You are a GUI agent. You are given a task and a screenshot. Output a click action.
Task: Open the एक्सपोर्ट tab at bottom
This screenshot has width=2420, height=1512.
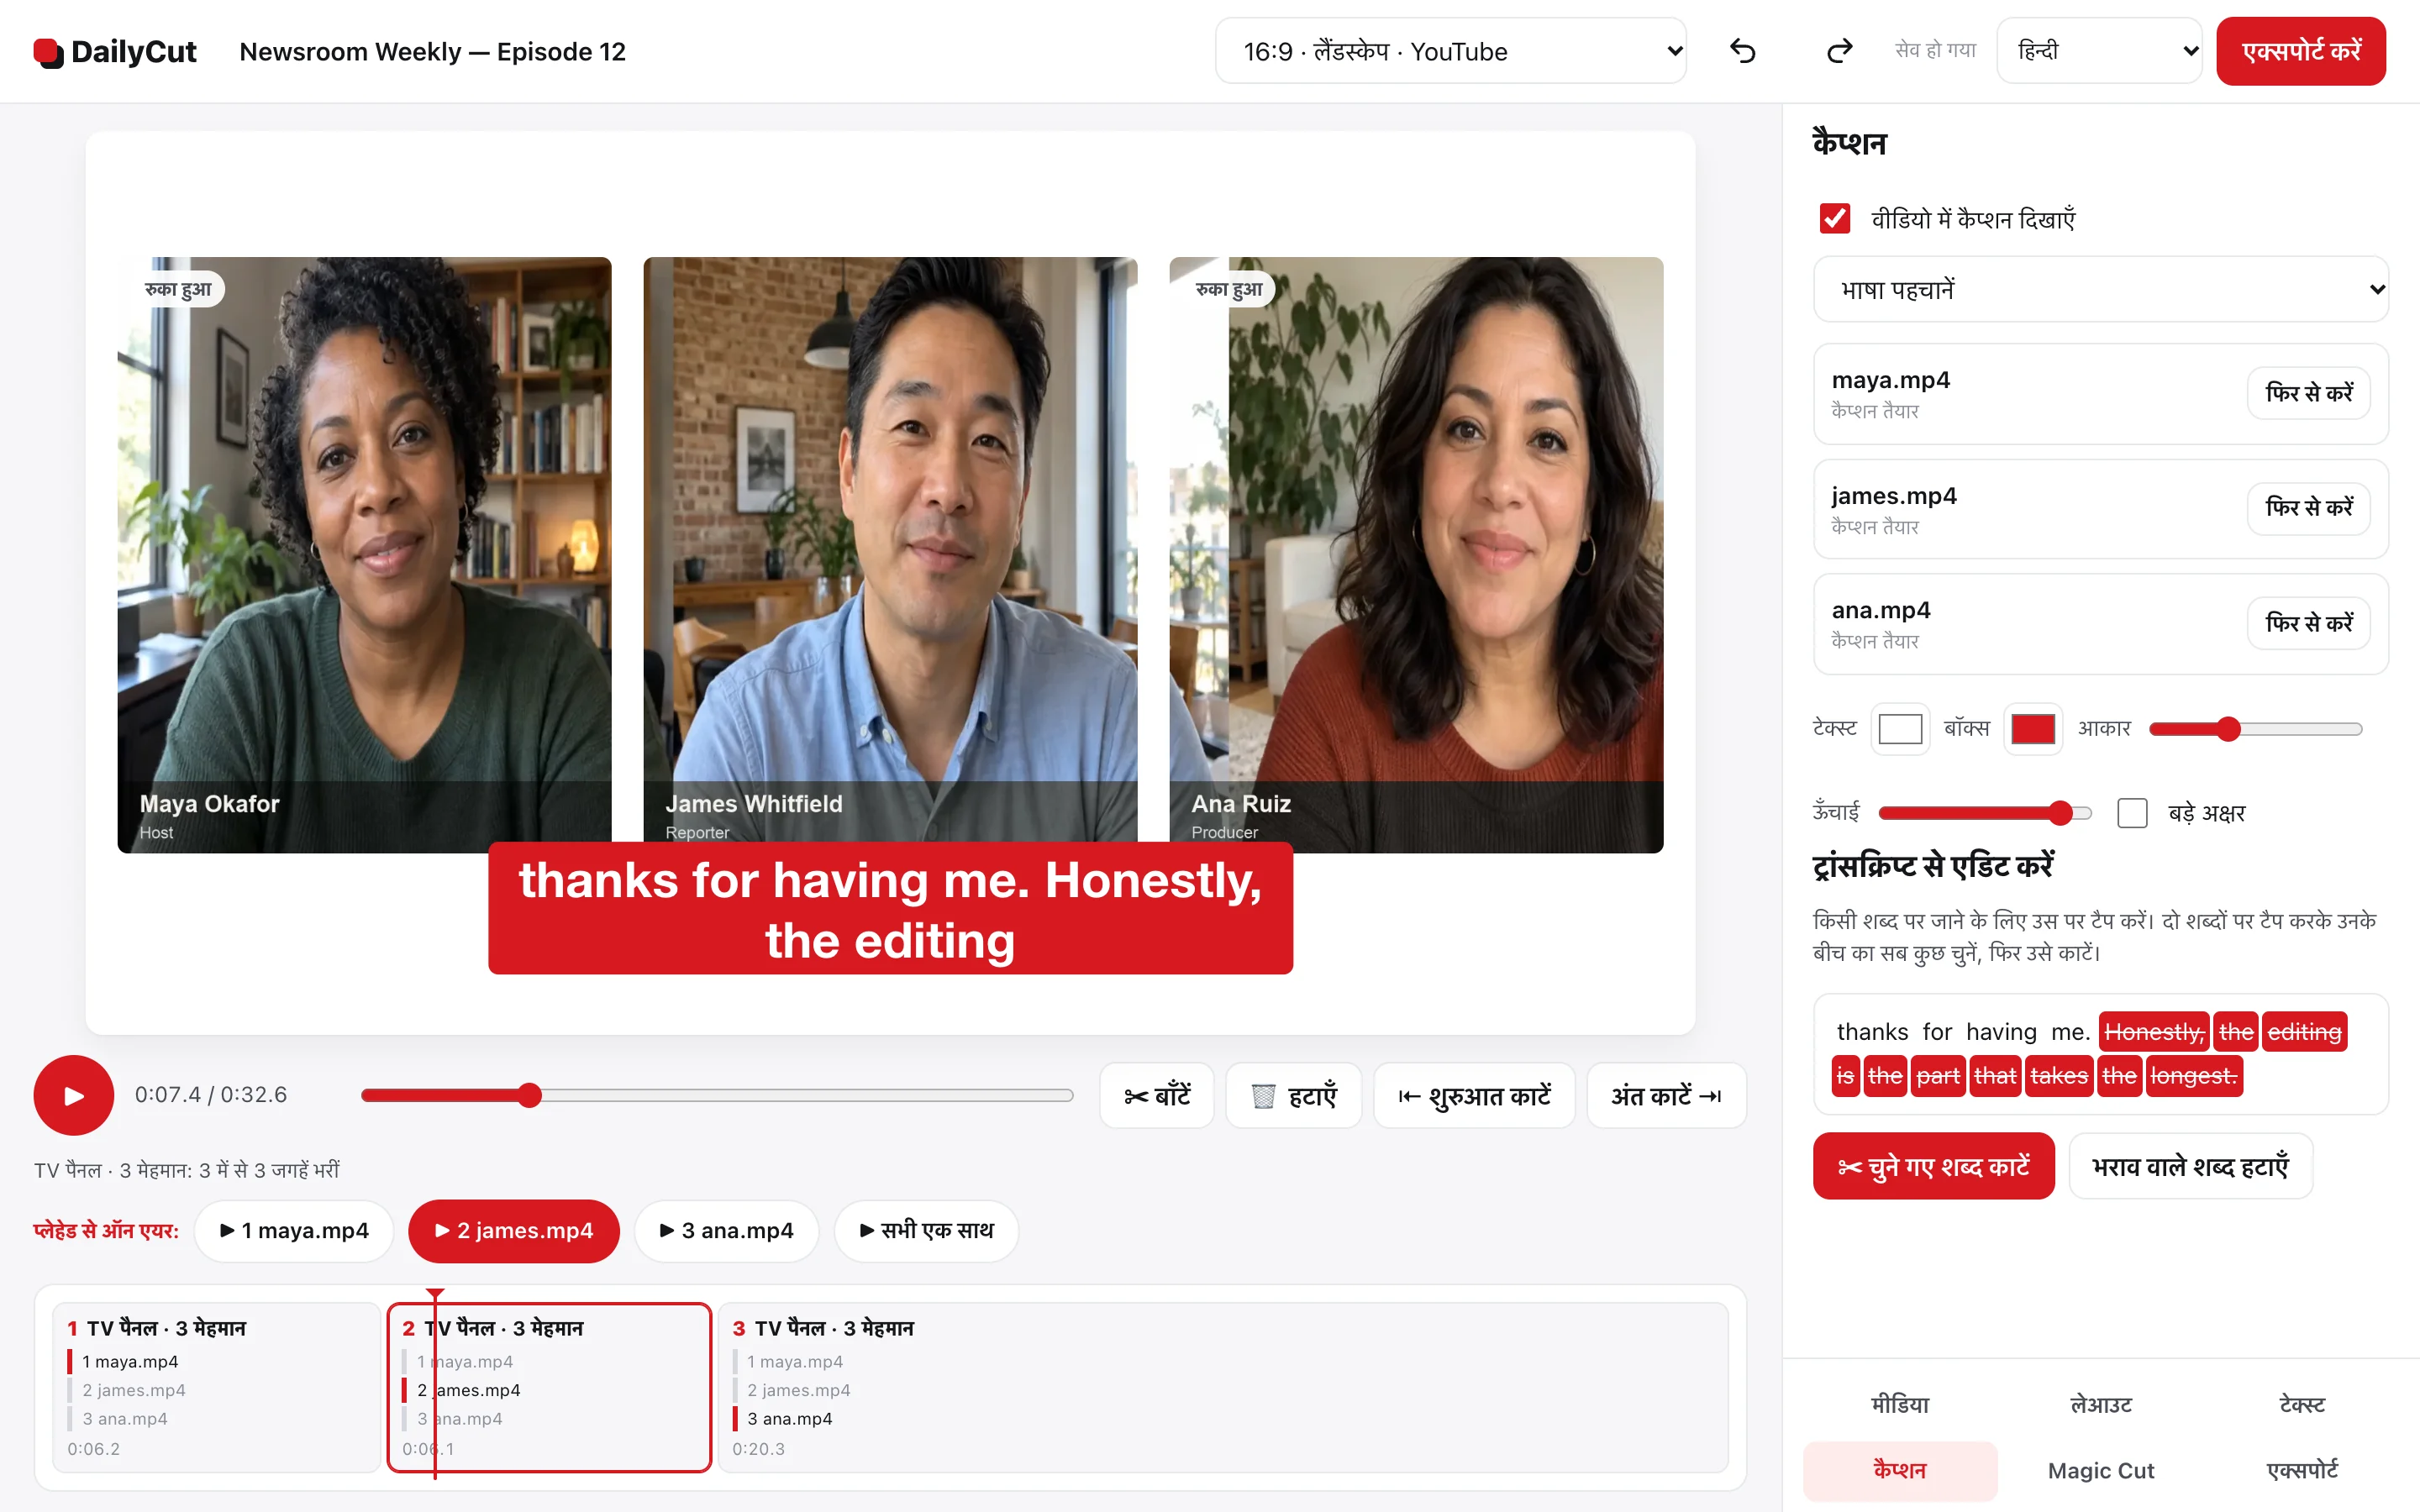pyautogui.click(x=2302, y=1470)
